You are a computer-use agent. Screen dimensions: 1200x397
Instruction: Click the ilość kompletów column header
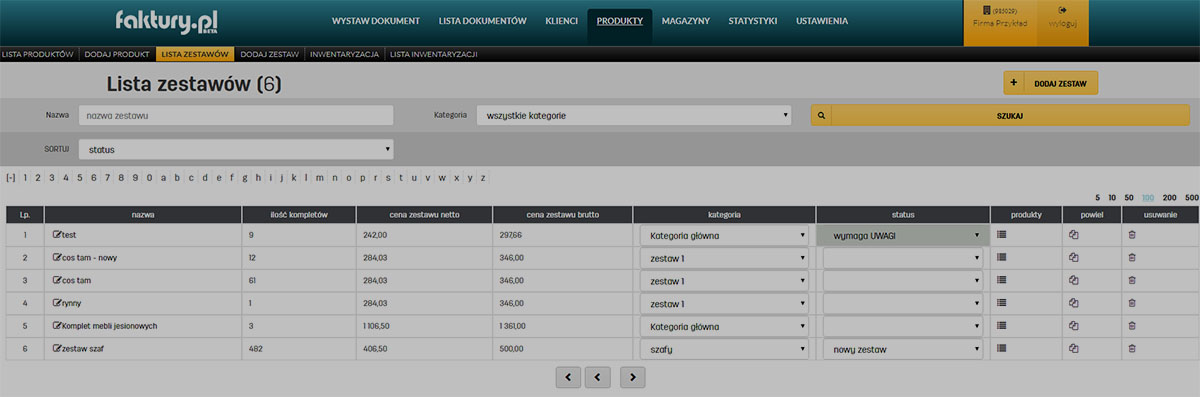pyautogui.click(x=299, y=214)
